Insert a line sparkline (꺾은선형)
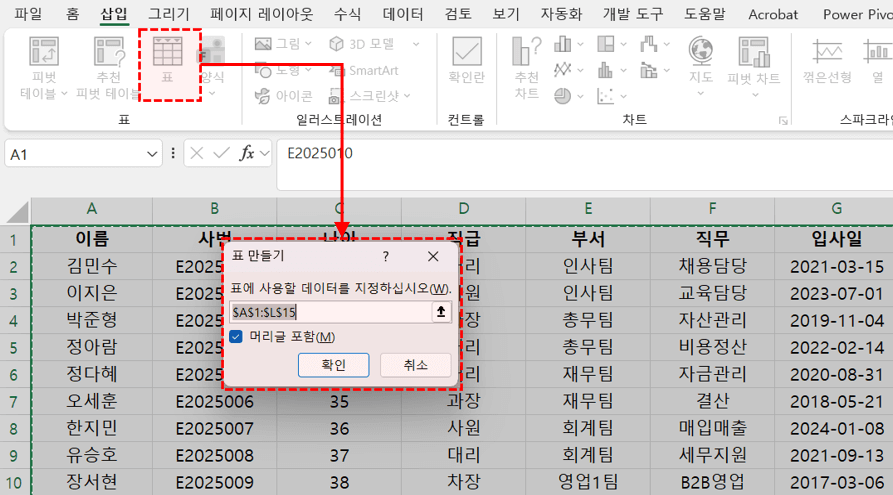893x495 pixels. (827, 62)
